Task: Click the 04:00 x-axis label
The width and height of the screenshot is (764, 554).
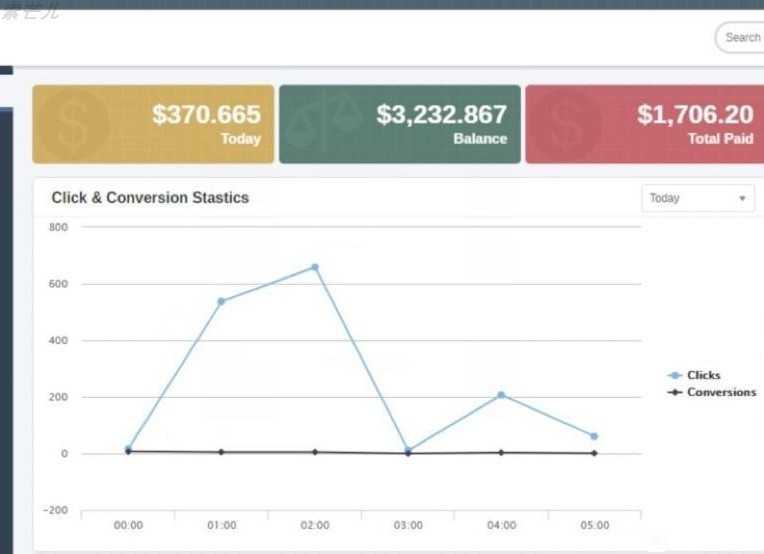Action: tap(501, 525)
